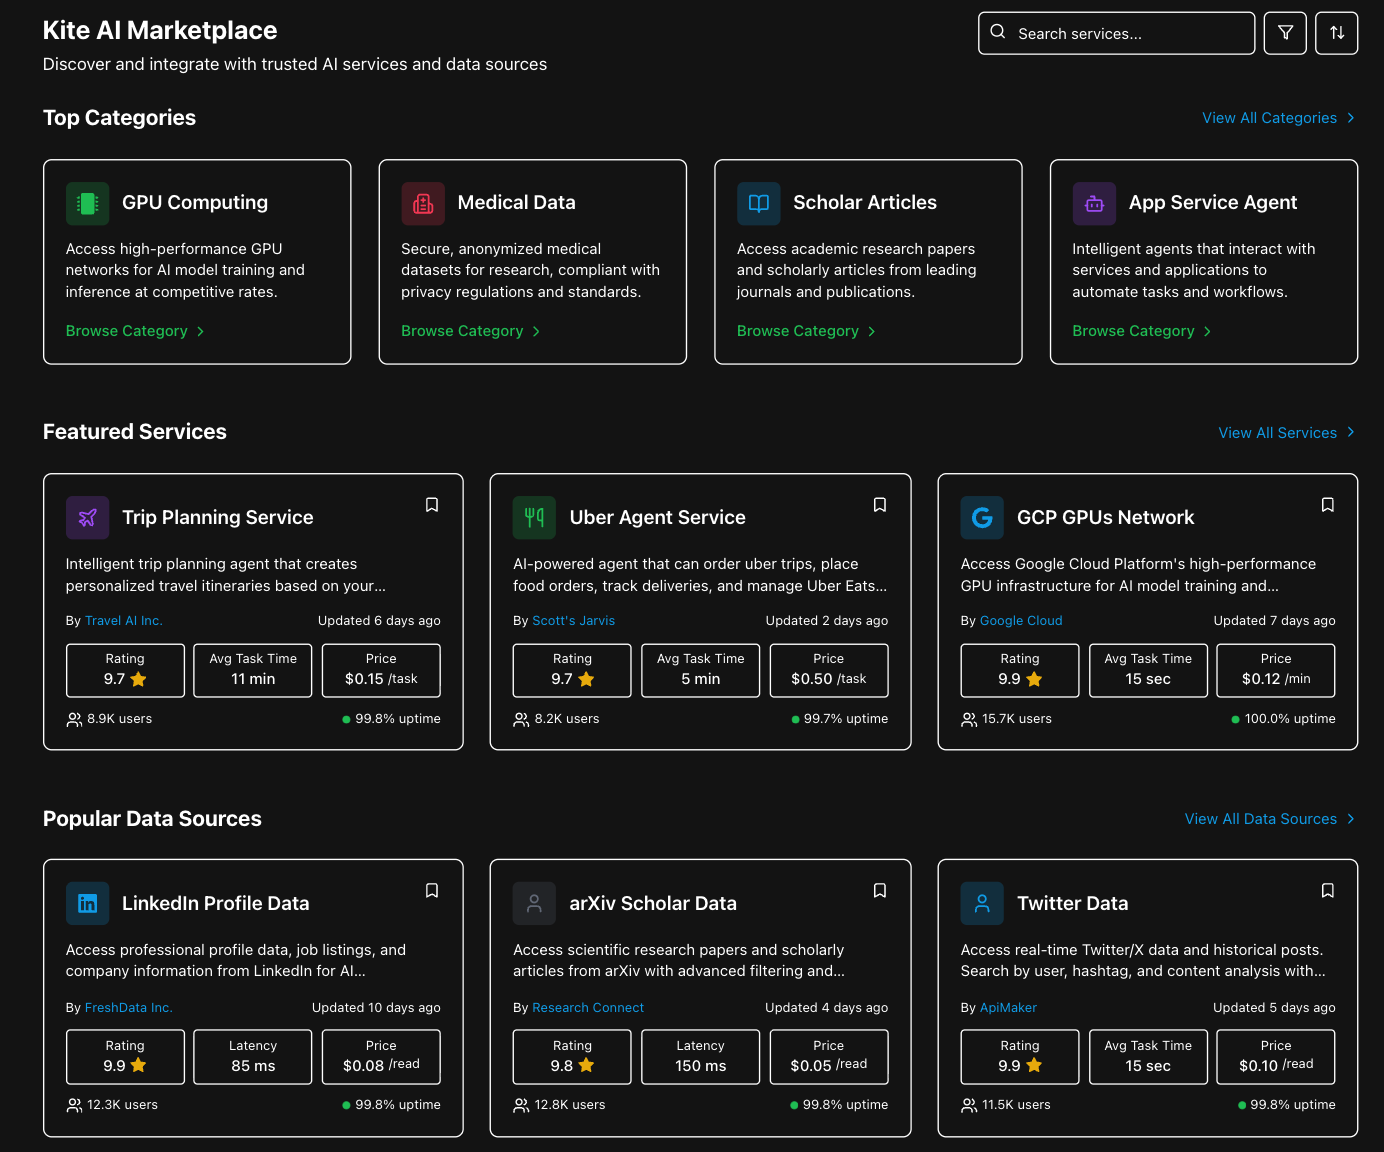The height and width of the screenshot is (1152, 1384).
Task: Click the Trip Planning Service plane icon
Action: (x=87, y=518)
